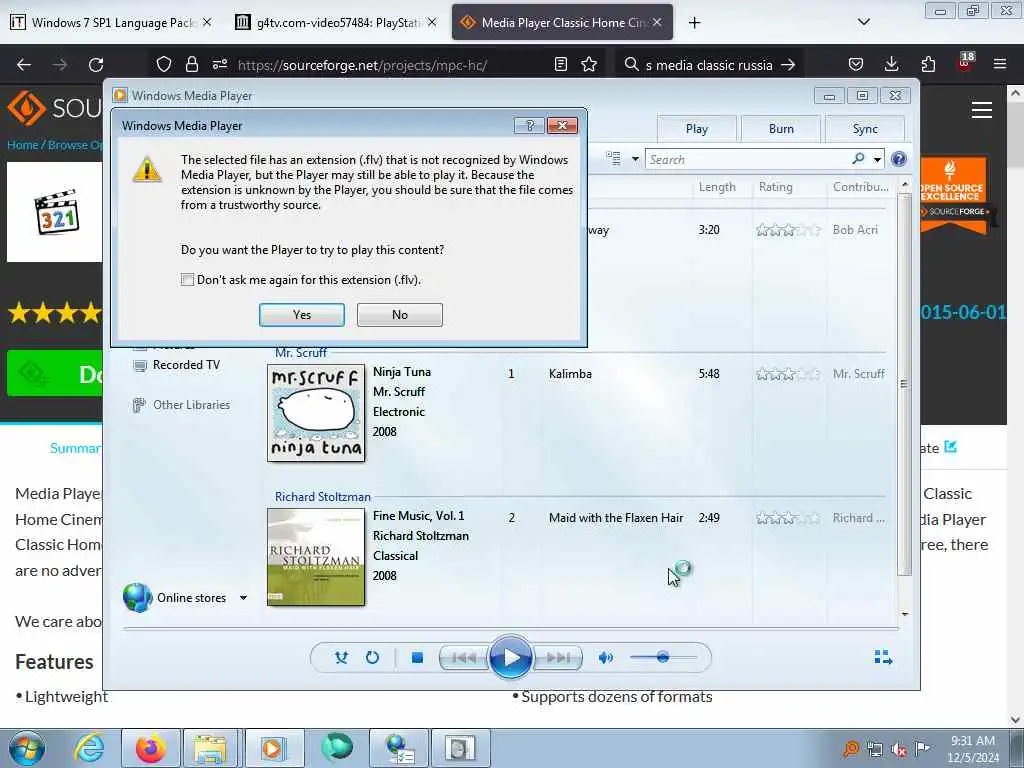Switch to Now Playing view icon
The width and height of the screenshot is (1024, 768).
pyautogui.click(x=883, y=658)
